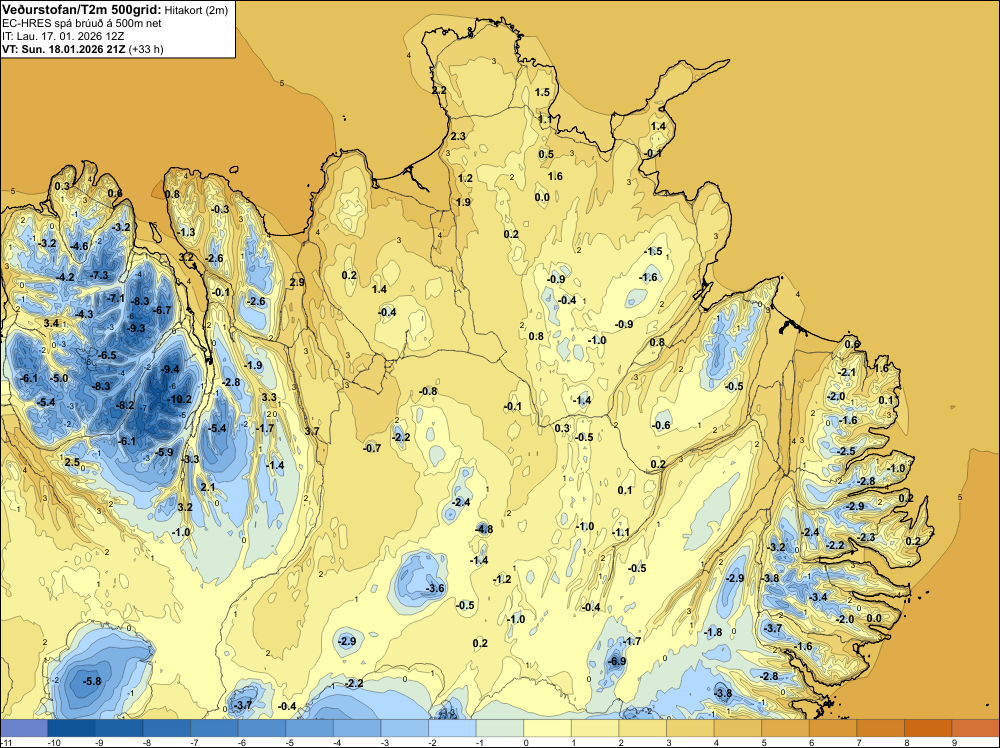Click the -8.2 temperature value

pyautogui.click(x=125, y=405)
